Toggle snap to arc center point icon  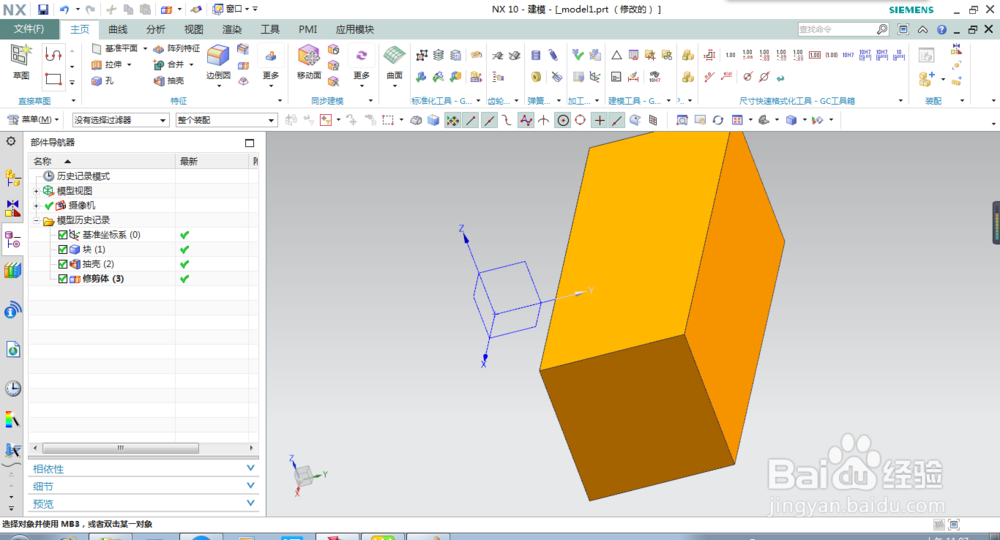pyautogui.click(x=562, y=120)
